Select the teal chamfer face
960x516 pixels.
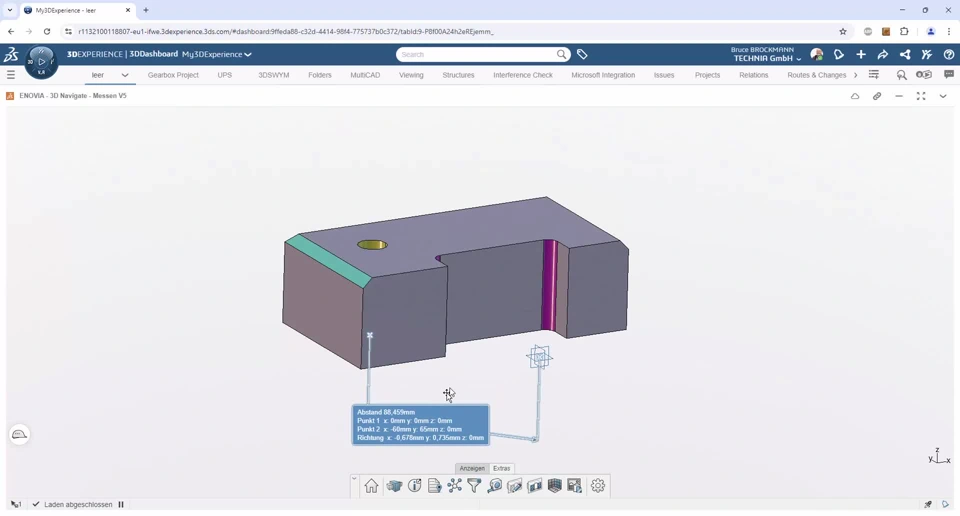pyautogui.click(x=328, y=261)
